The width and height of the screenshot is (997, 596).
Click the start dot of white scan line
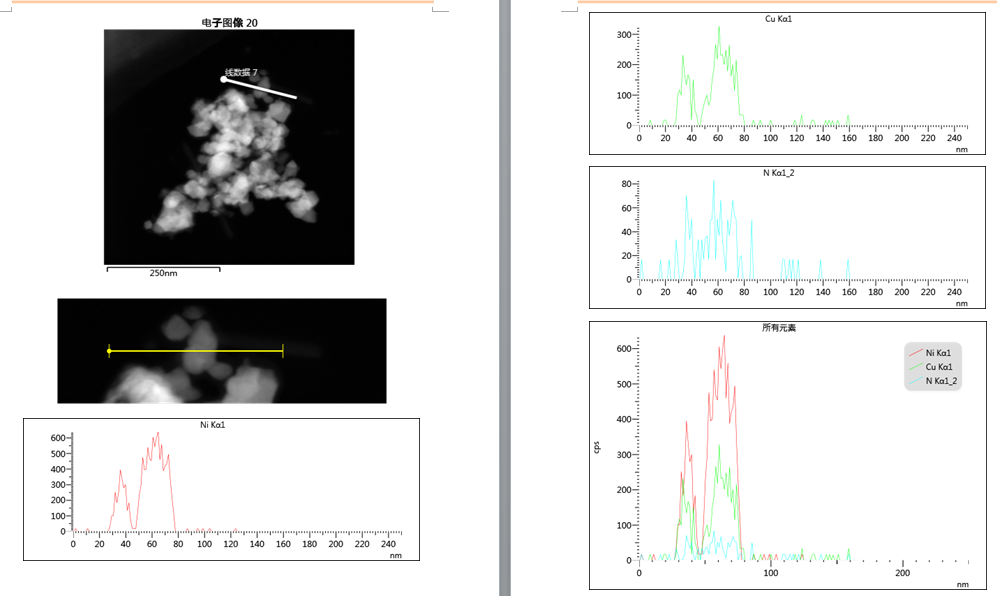(224, 80)
